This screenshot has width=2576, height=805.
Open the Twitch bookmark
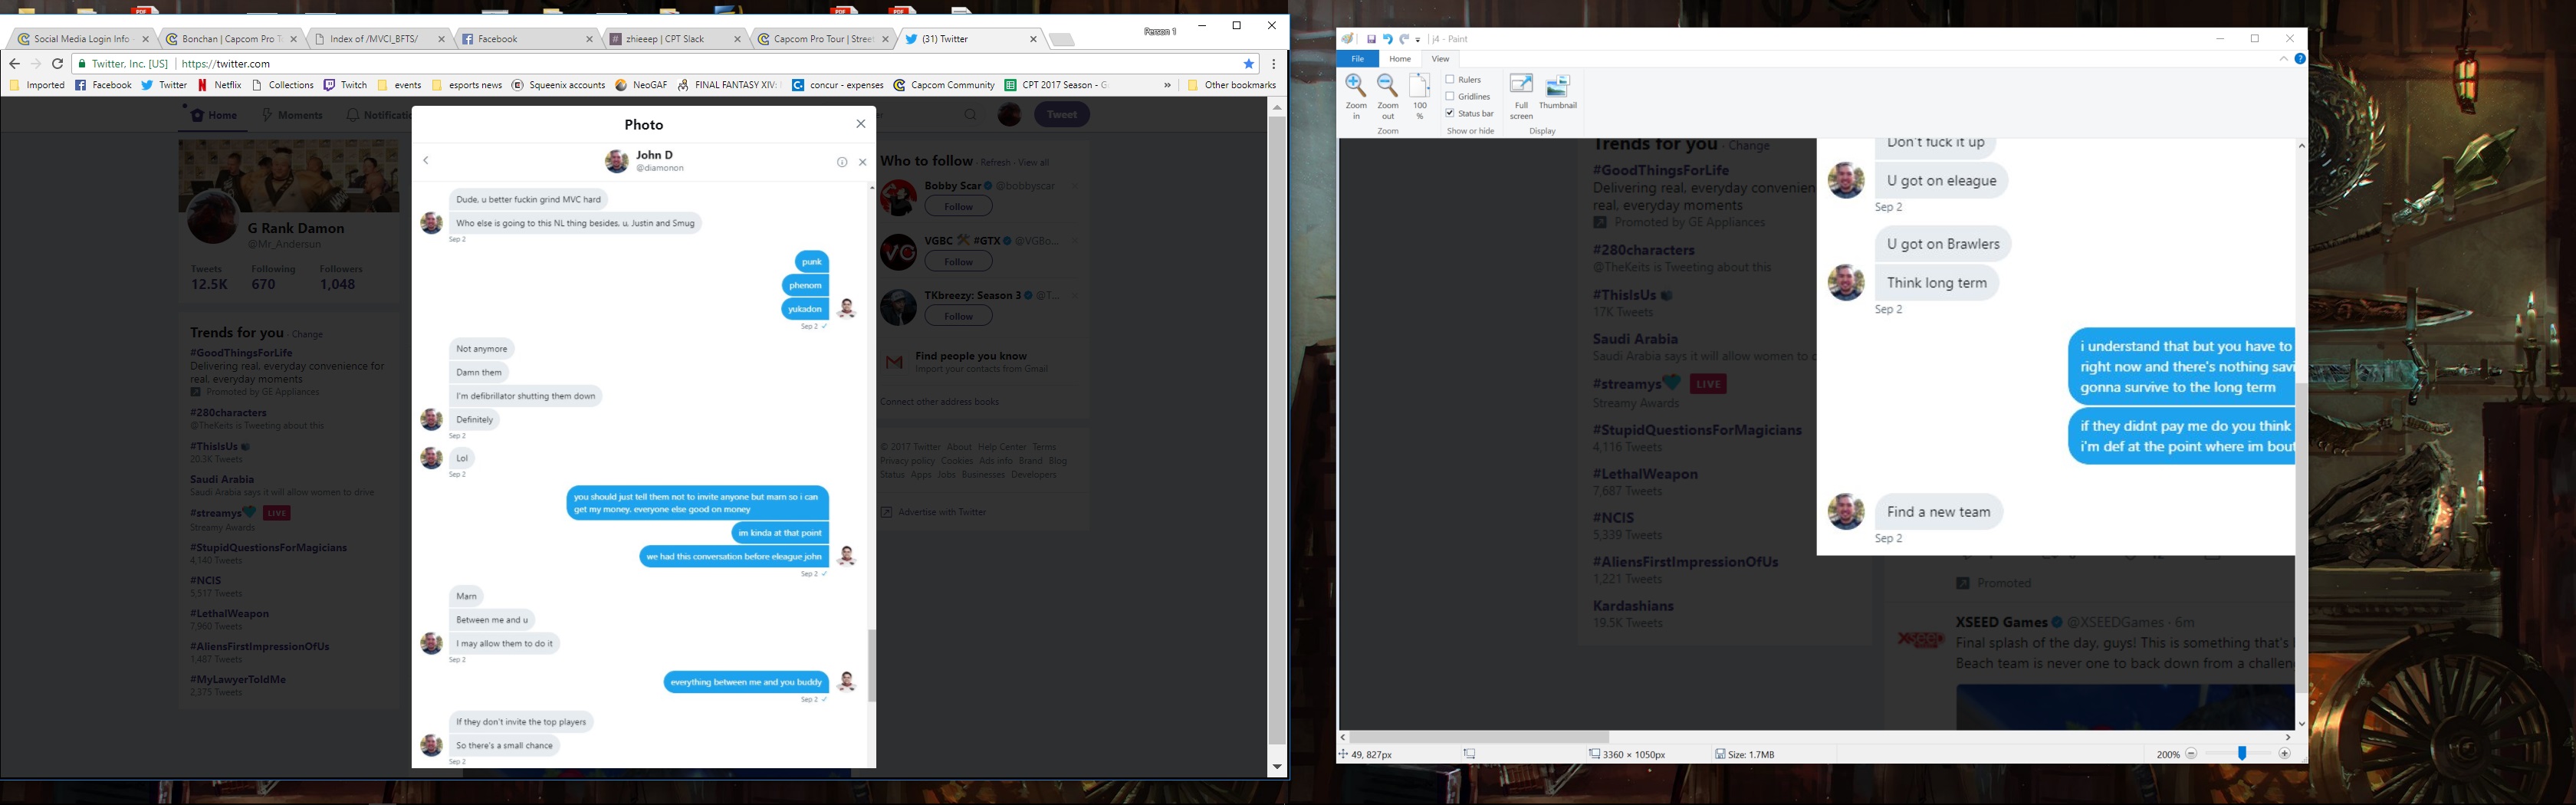click(x=346, y=85)
